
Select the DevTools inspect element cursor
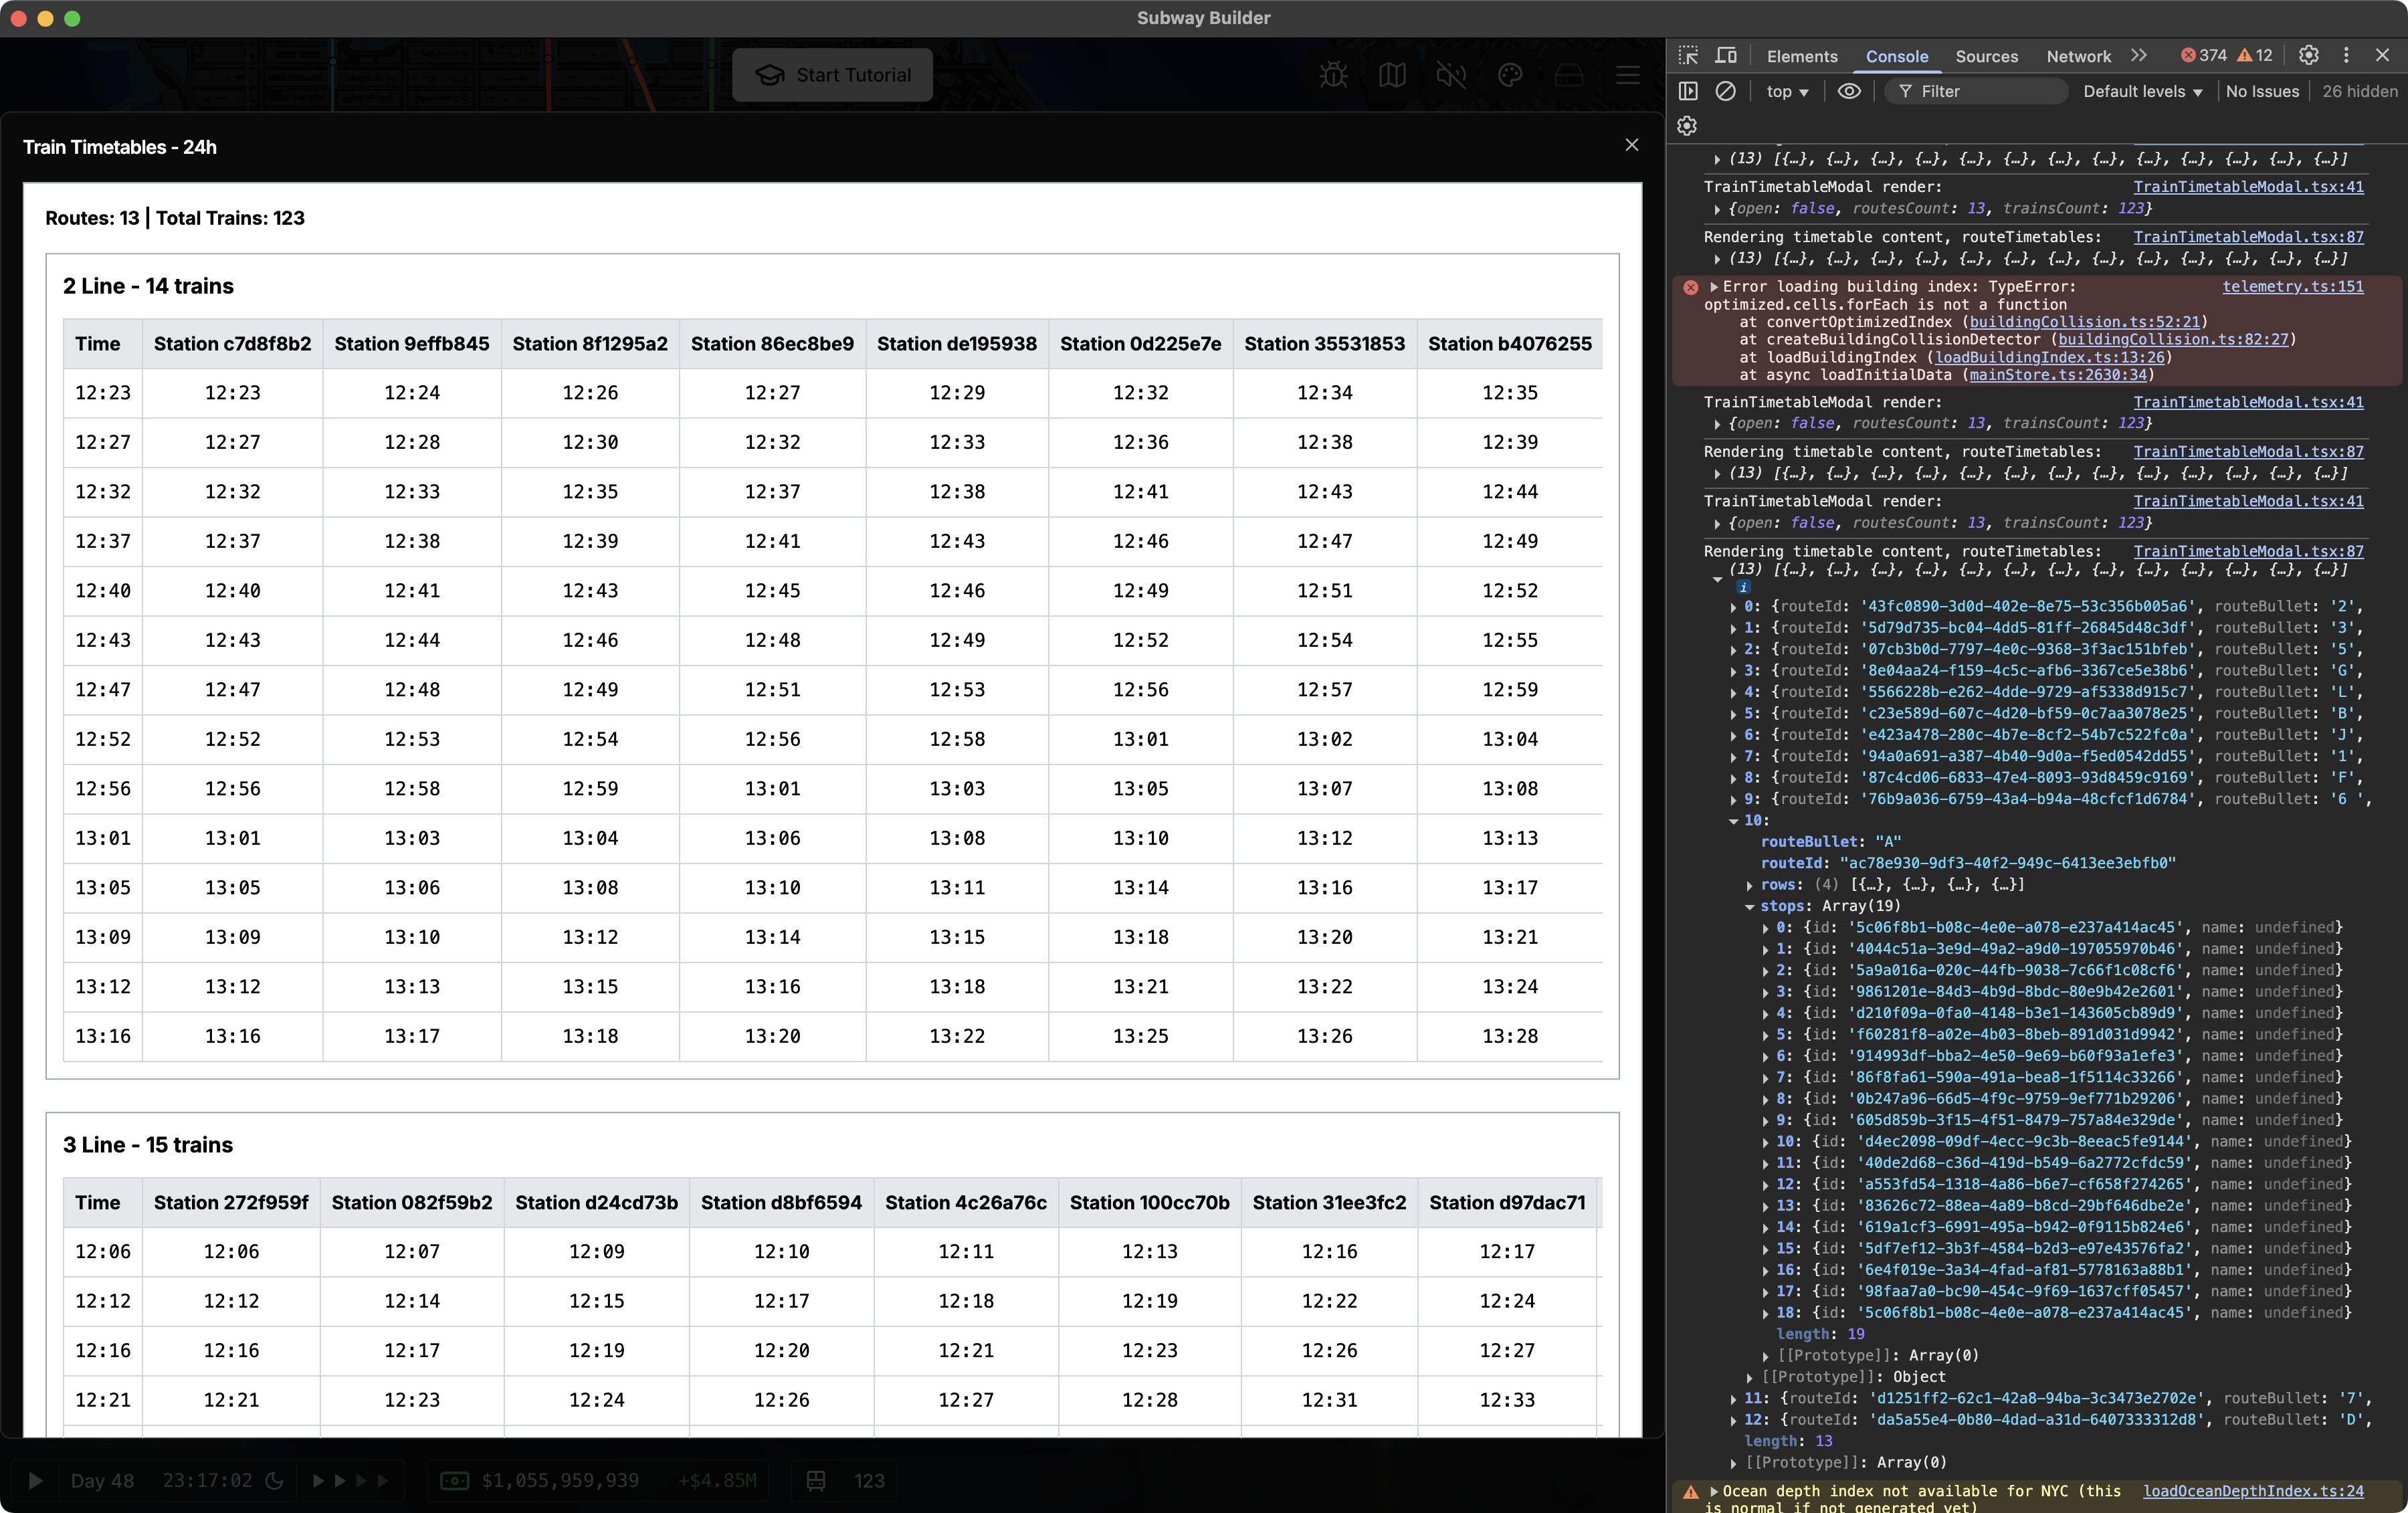click(1688, 56)
